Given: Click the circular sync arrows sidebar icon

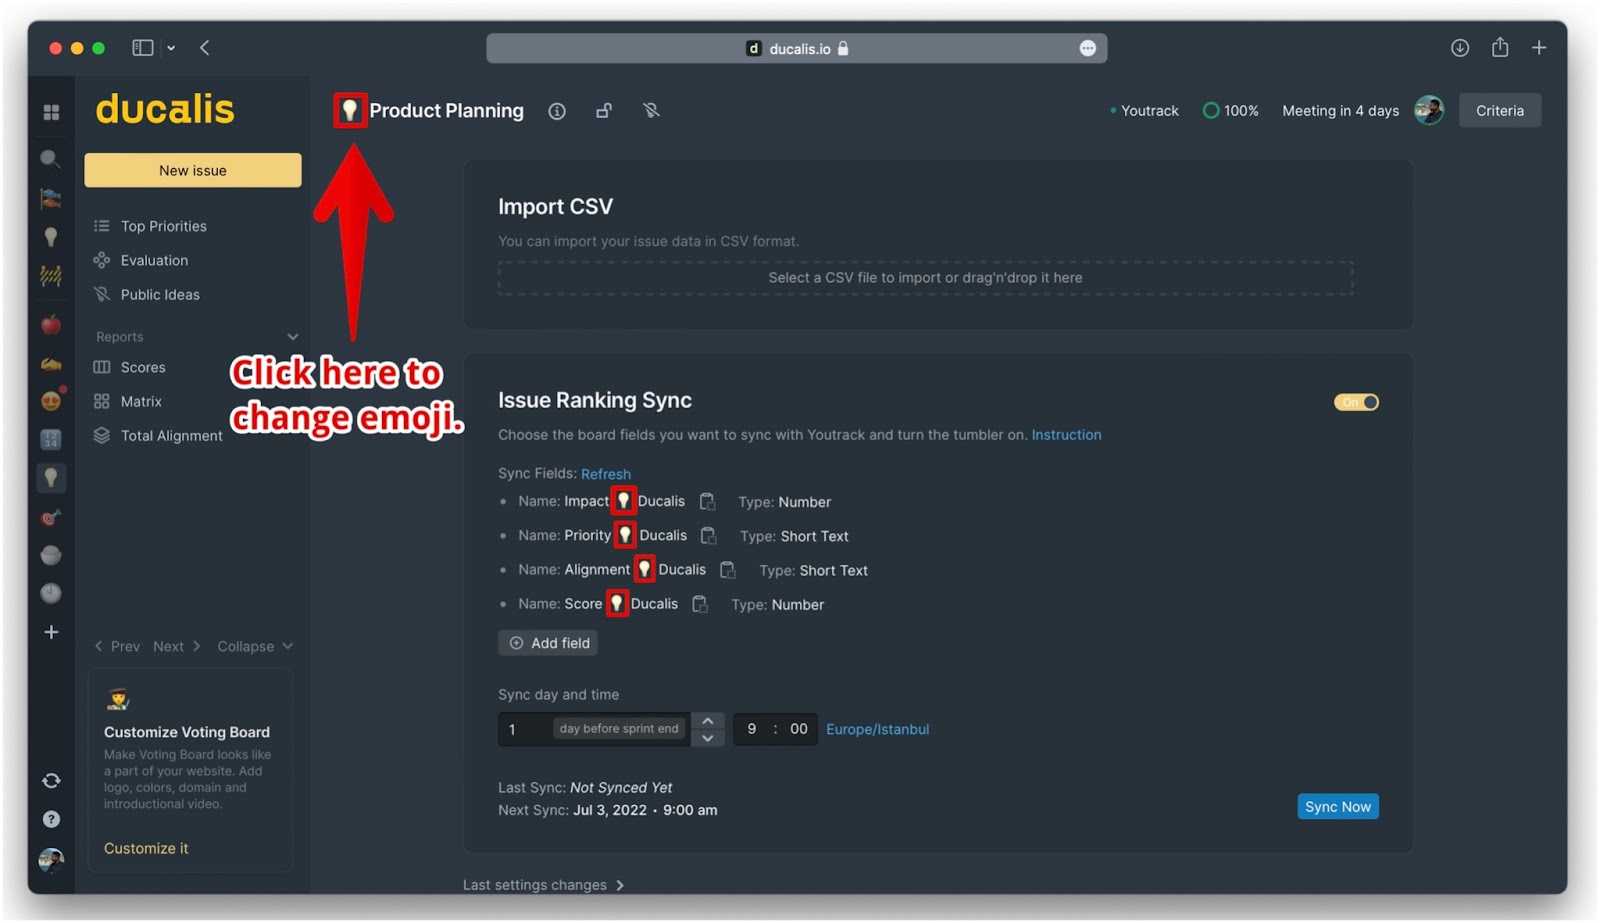Looking at the screenshot, I should [x=51, y=780].
